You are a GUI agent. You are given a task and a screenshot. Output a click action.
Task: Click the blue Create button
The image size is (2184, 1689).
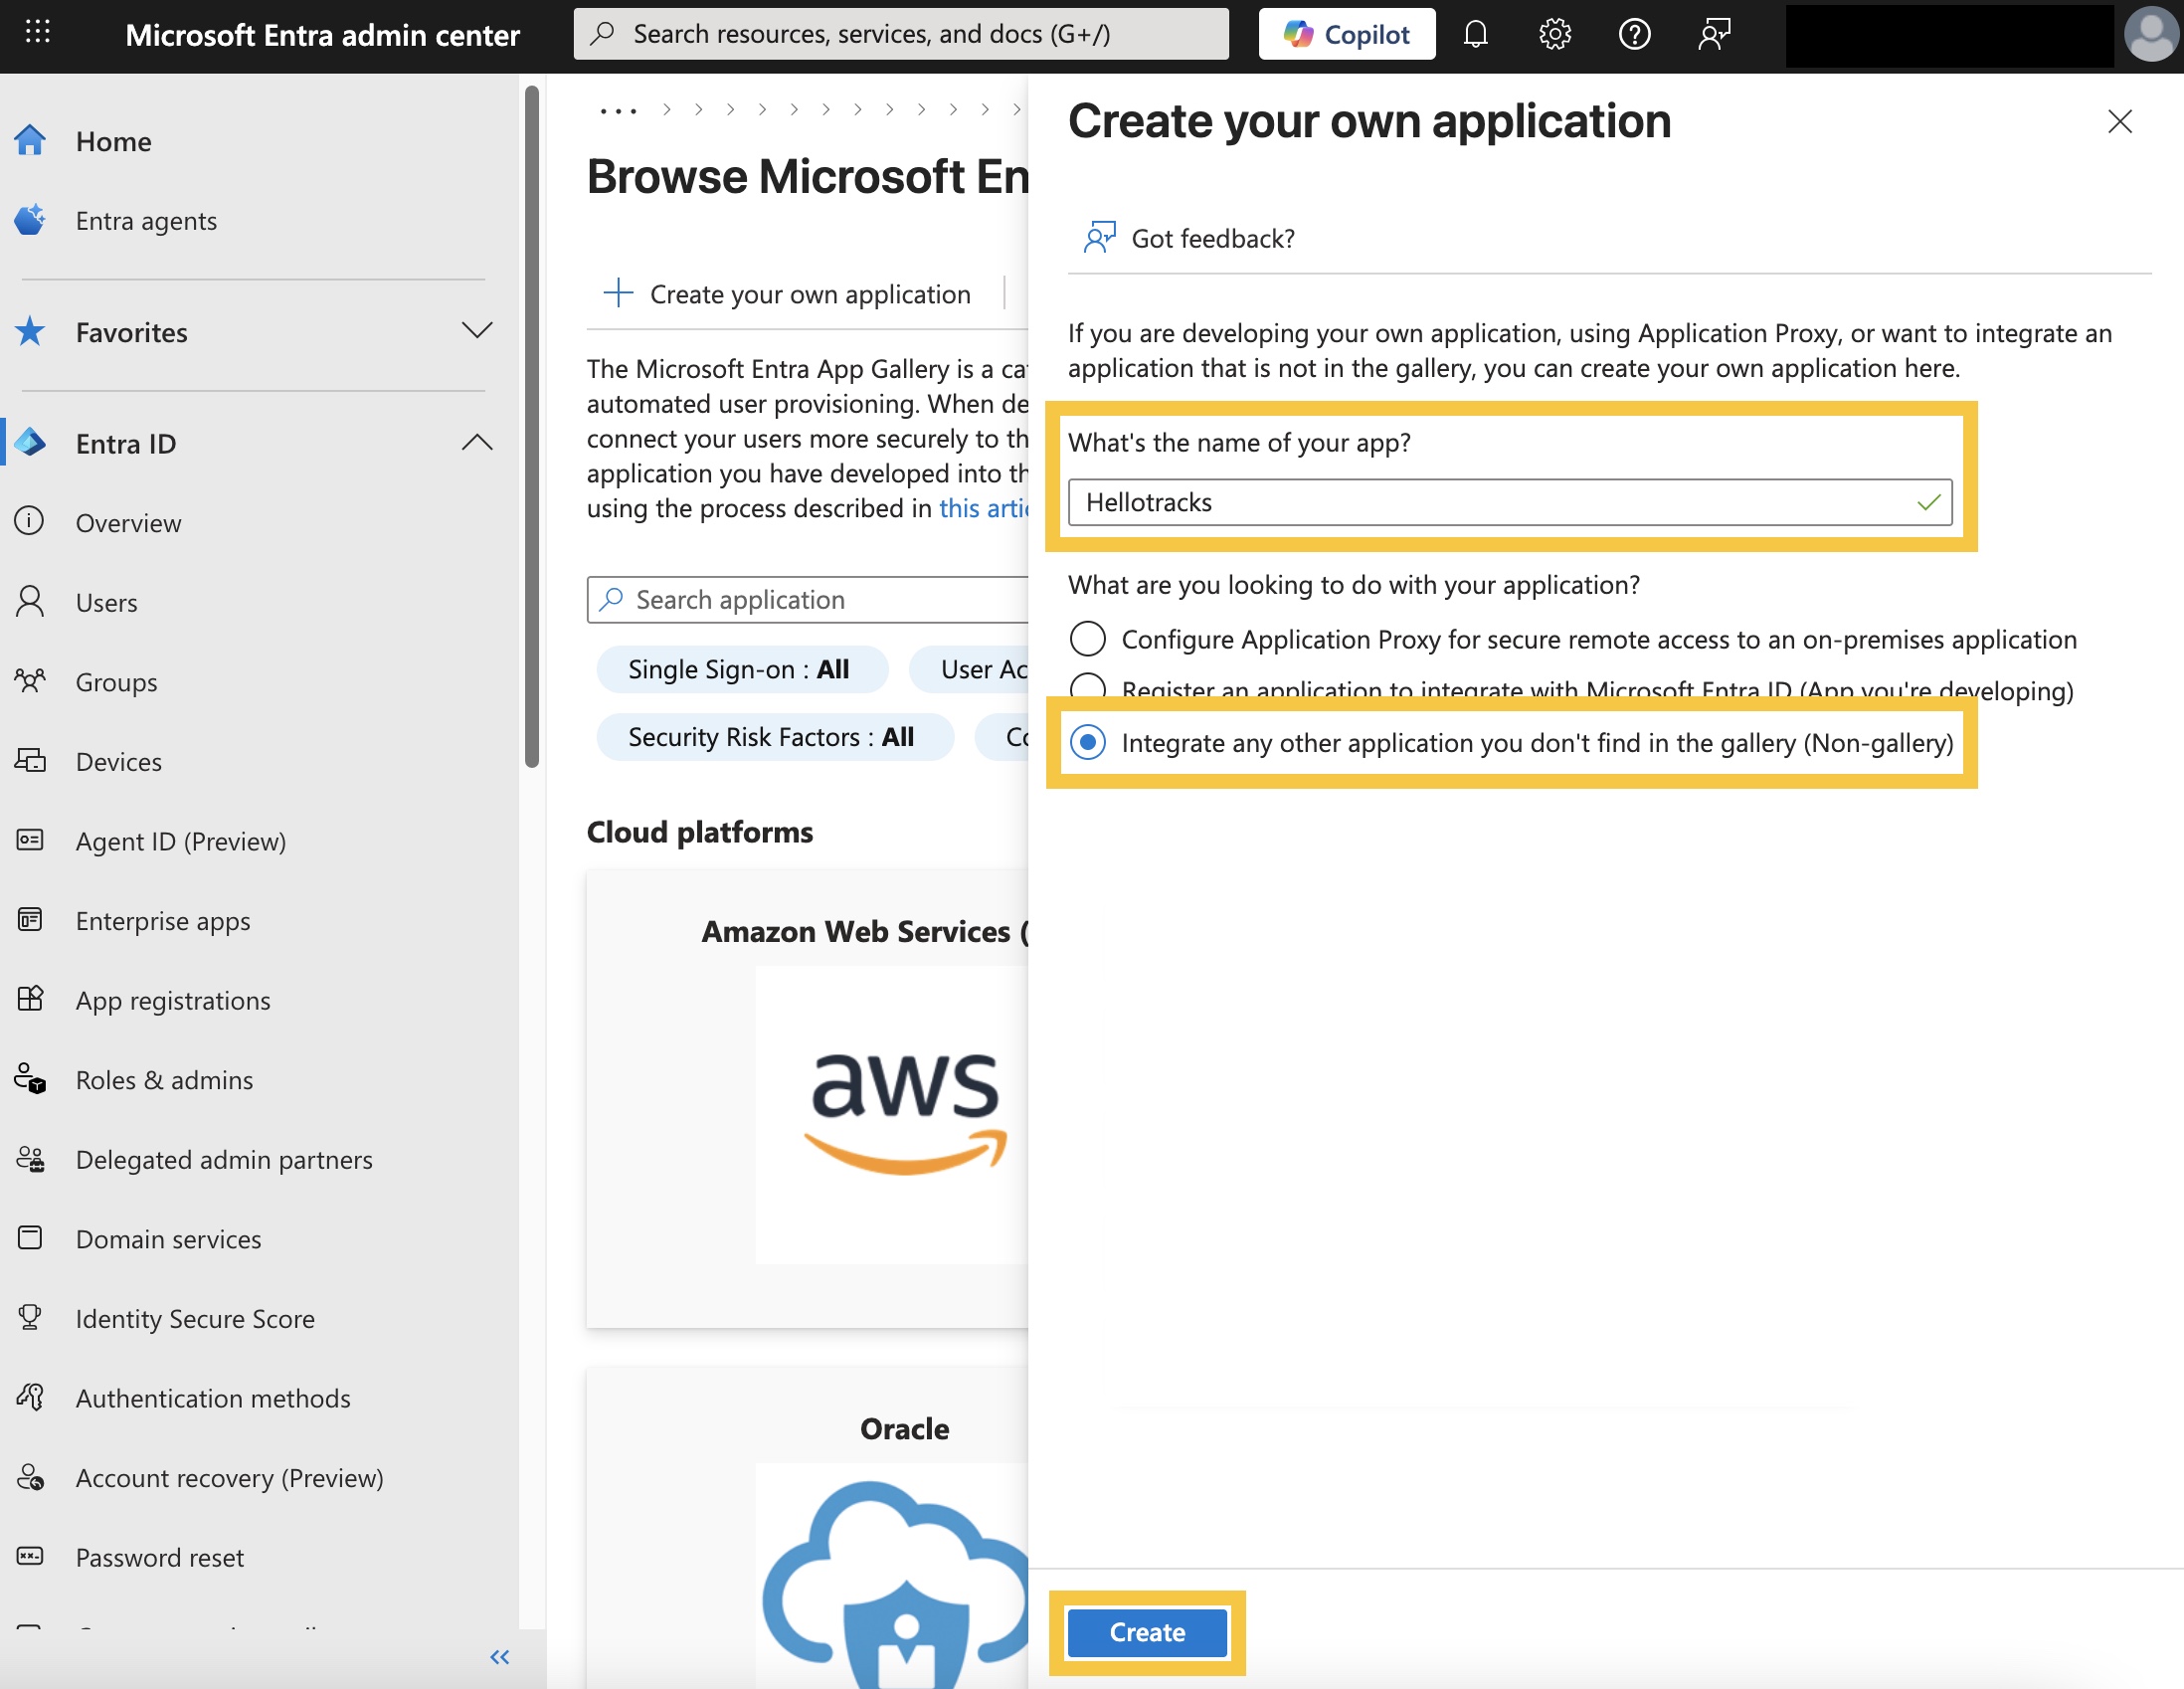tap(1147, 1632)
